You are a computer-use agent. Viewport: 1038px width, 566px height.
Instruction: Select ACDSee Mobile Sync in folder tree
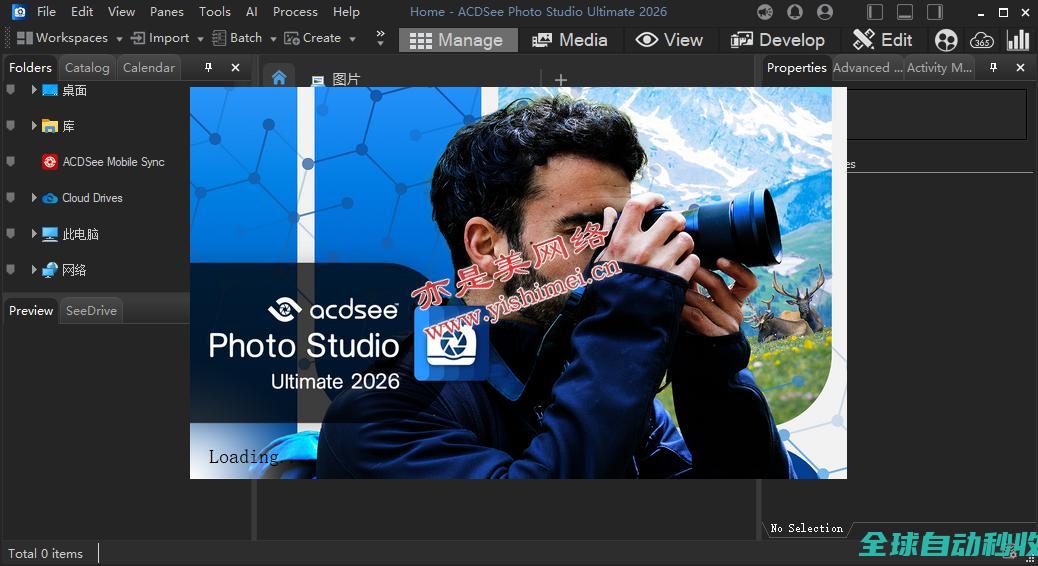[x=113, y=162]
